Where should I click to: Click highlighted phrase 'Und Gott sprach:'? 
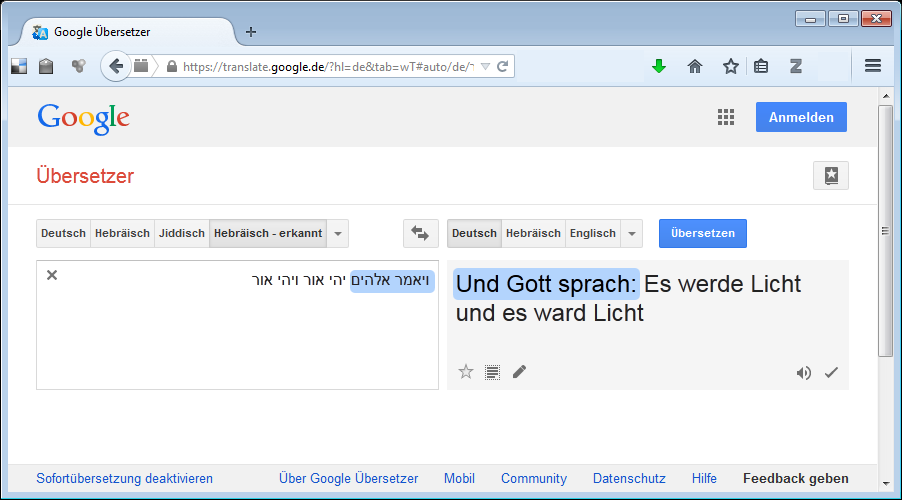click(546, 284)
